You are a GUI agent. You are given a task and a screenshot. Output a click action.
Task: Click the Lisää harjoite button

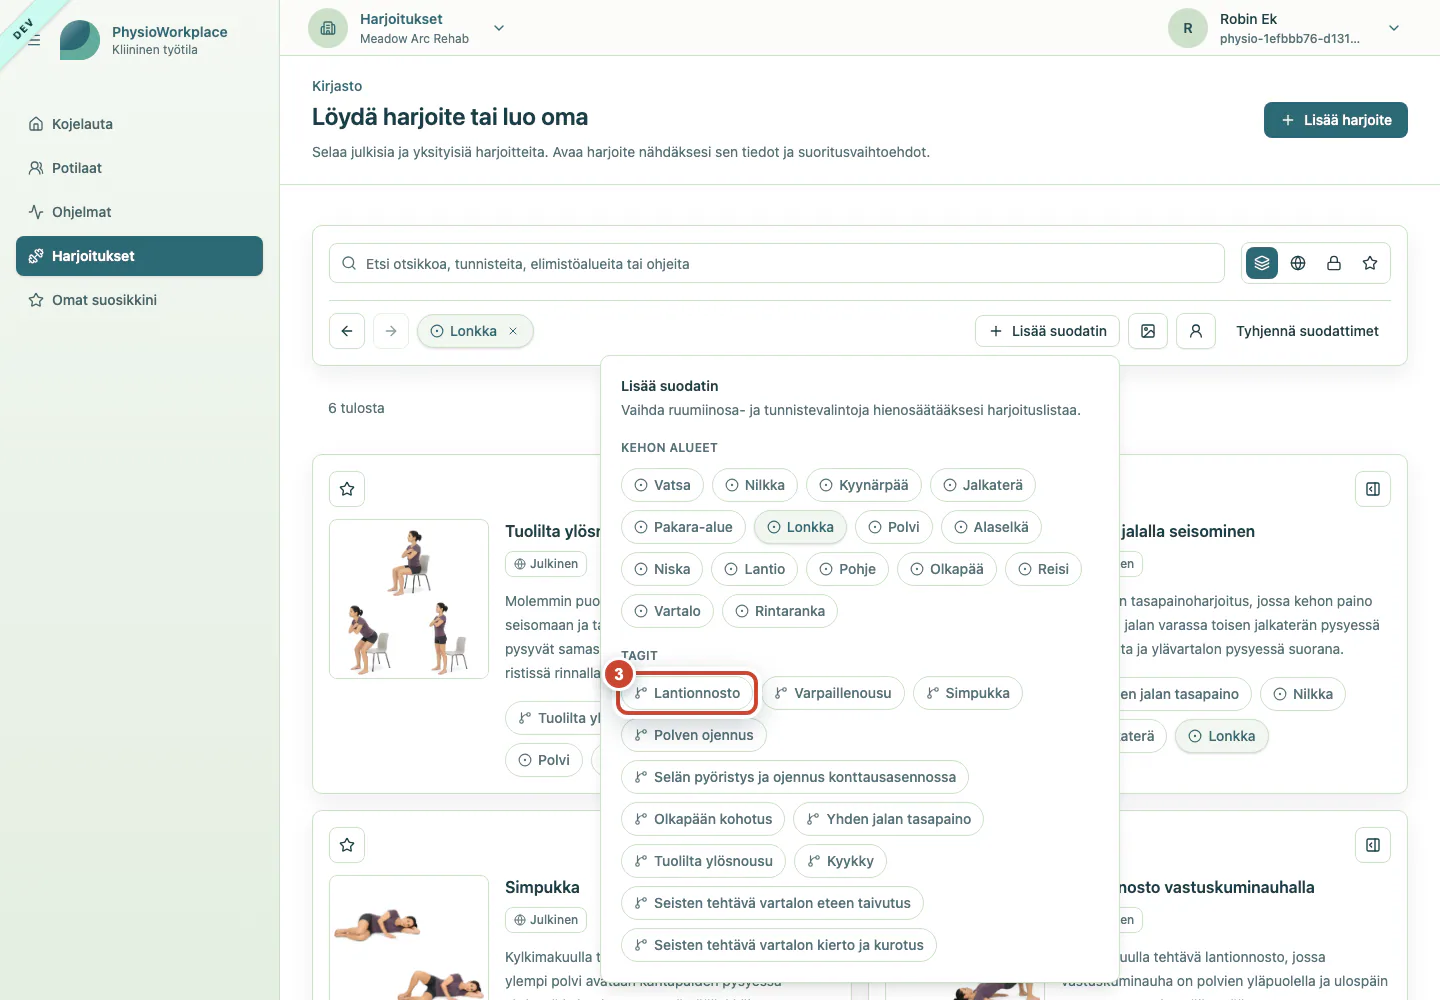tap(1336, 120)
